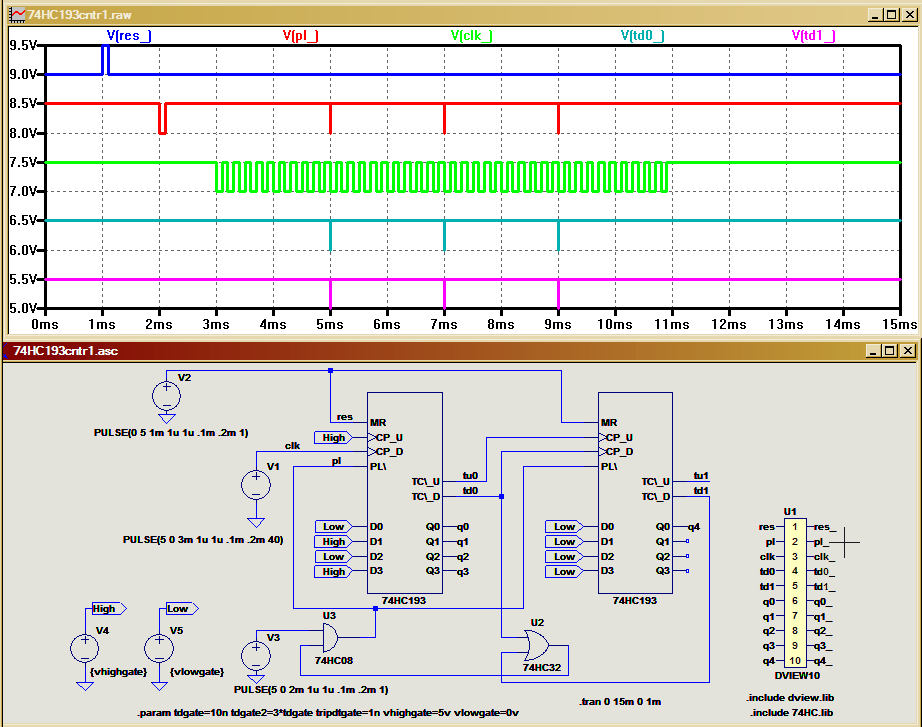Click Low flag at second counter D3
The image size is (922, 727).
(x=564, y=571)
